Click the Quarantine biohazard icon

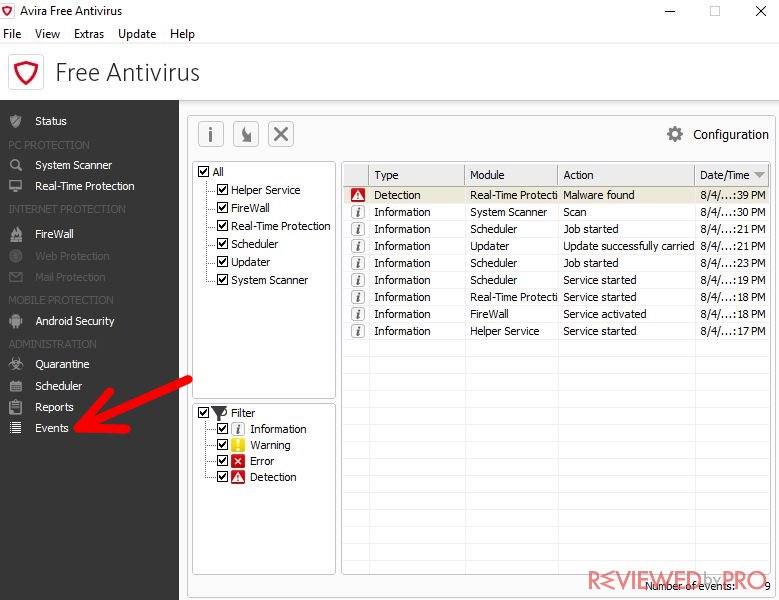coord(16,364)
